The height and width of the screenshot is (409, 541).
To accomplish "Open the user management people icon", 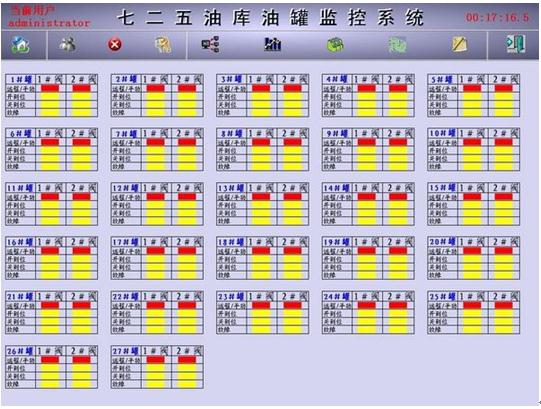I will pos(67,44).
